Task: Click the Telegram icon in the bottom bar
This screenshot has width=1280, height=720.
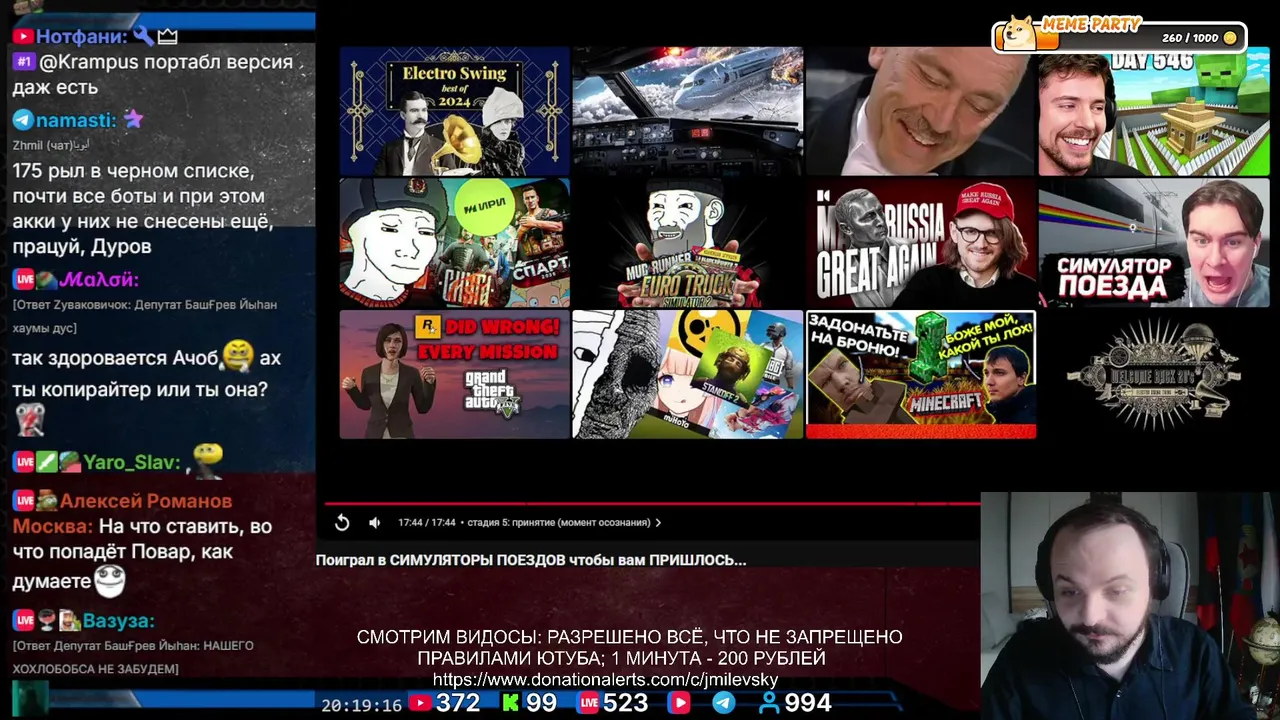Action: point(724,703)
